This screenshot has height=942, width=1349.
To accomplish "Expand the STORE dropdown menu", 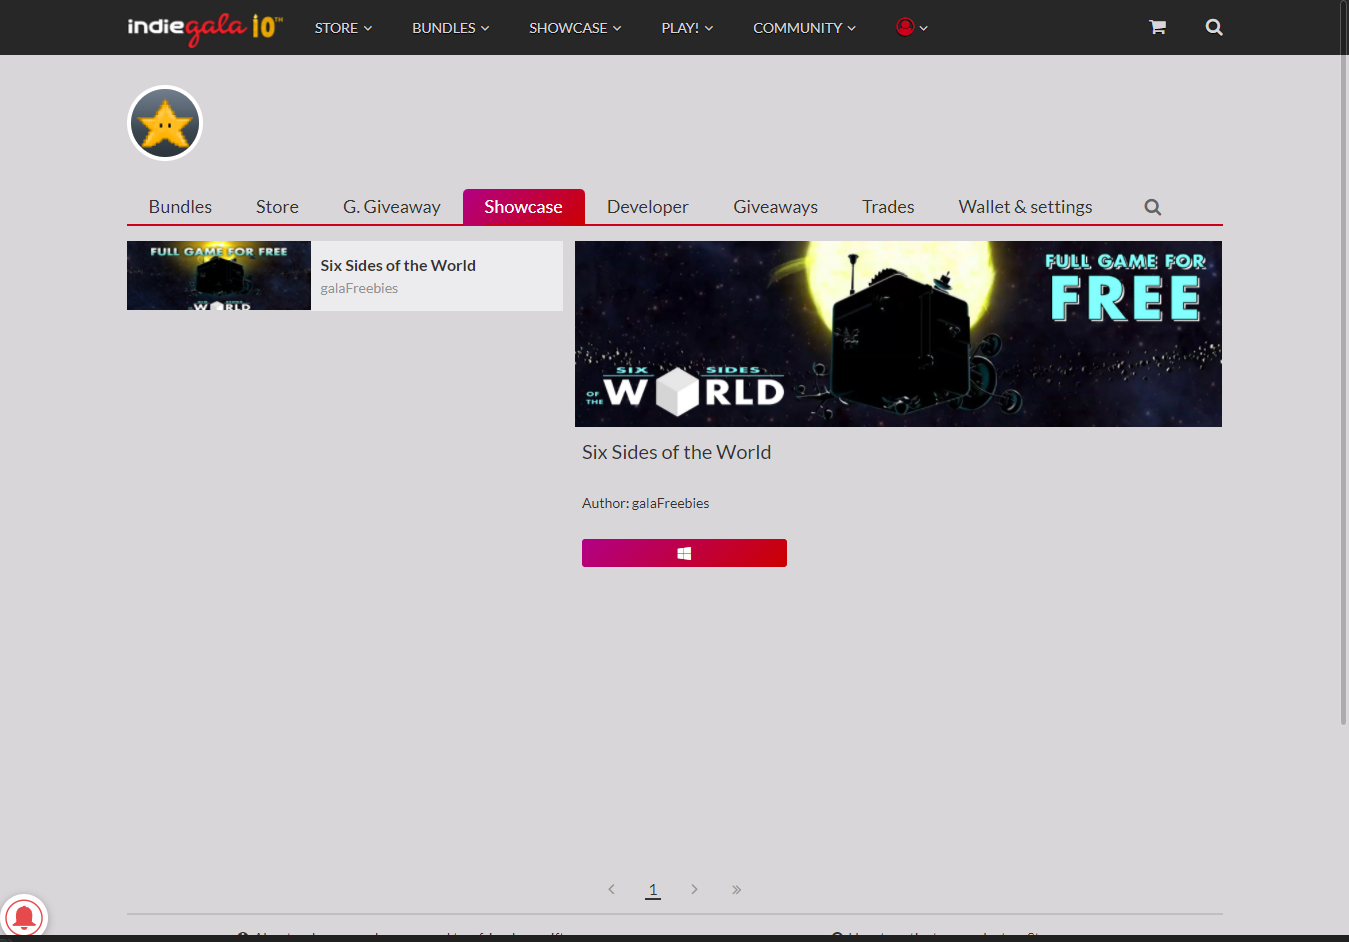I will (343, 28).
